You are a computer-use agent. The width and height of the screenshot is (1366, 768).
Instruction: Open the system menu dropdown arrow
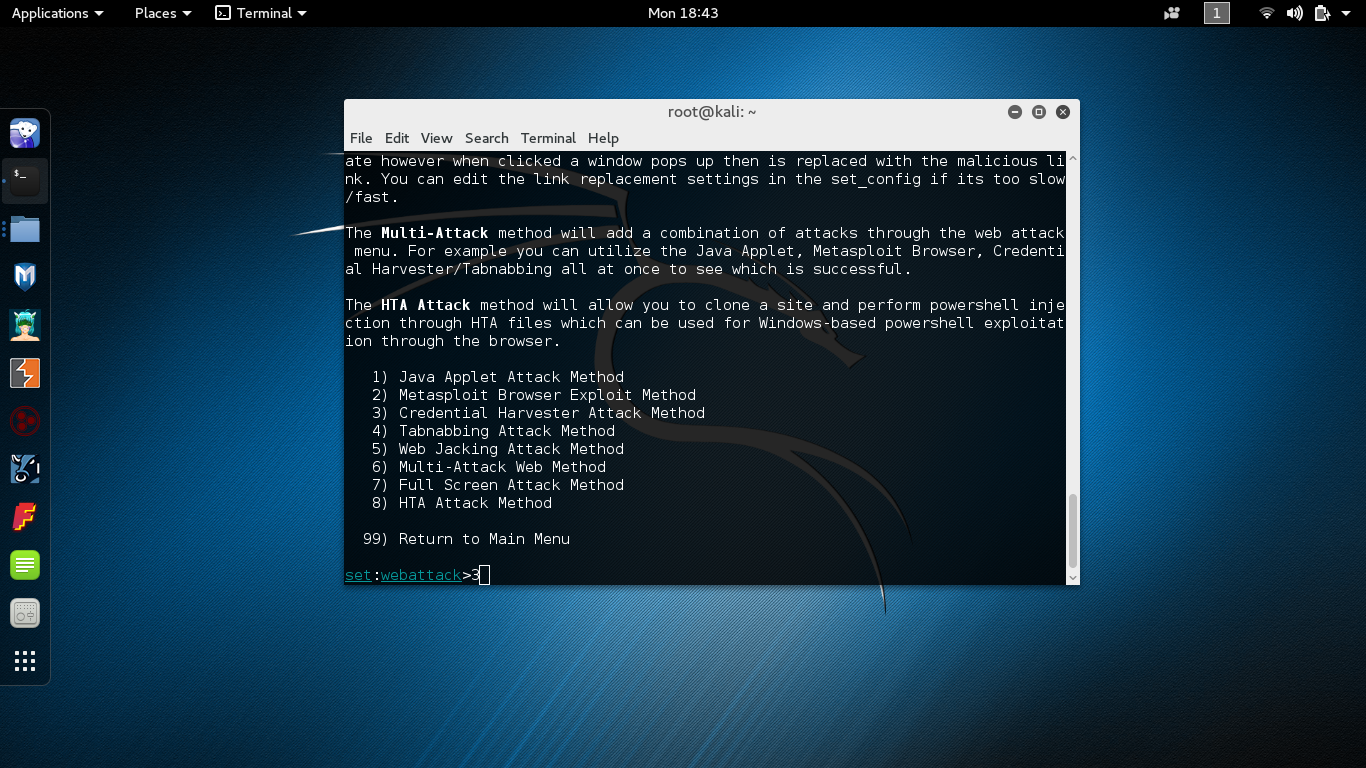click(x=1347, y=13)
